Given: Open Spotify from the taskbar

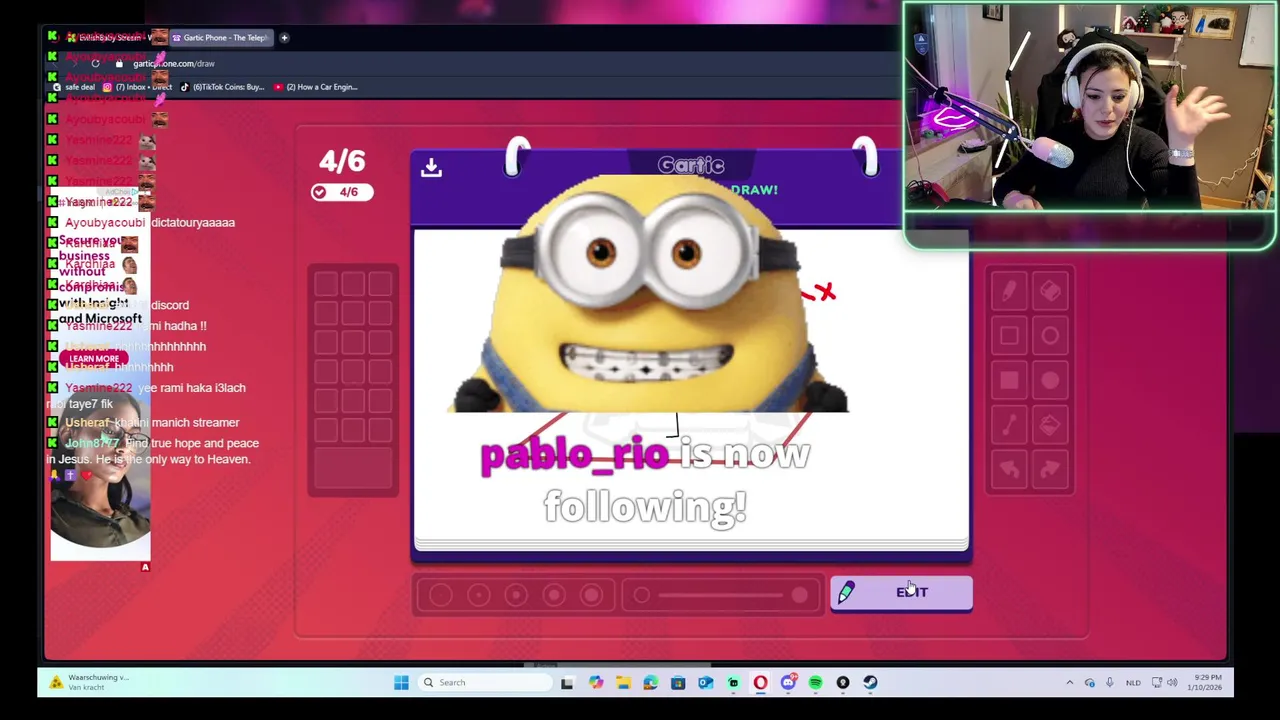Looking at the screenshot, I should click(x=815, y=682).
